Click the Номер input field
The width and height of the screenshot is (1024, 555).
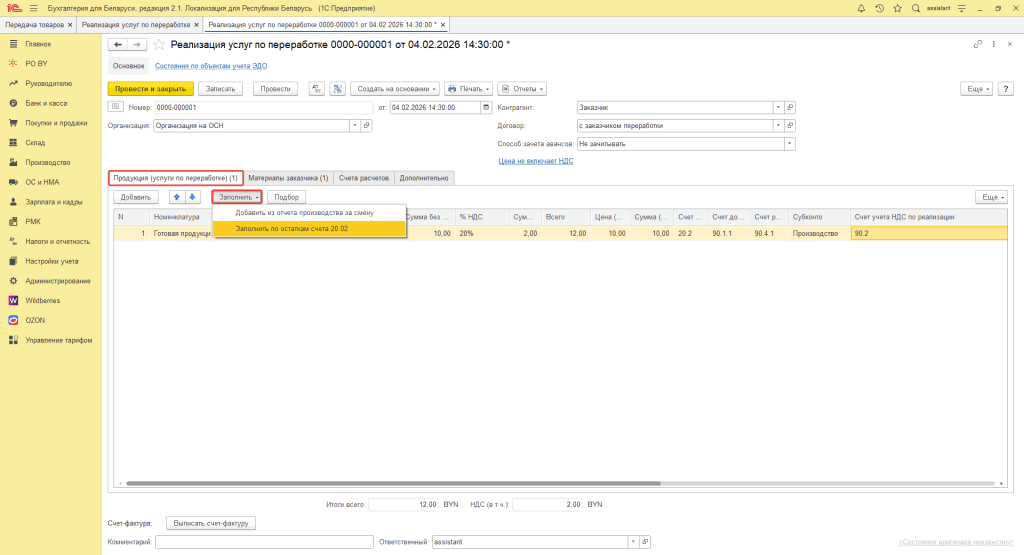(264, 107)
